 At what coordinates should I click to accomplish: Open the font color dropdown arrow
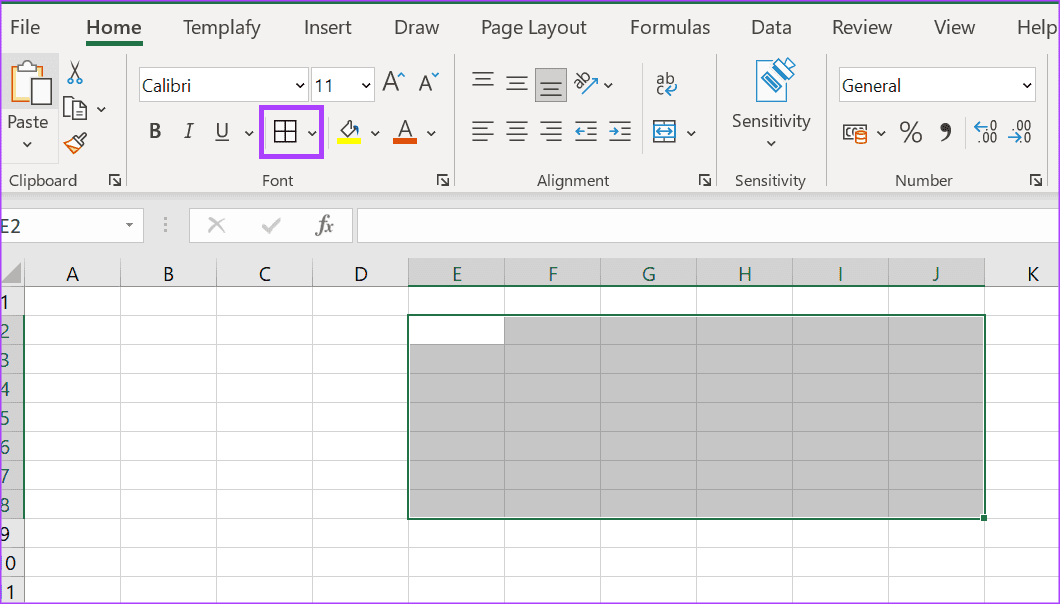431,133
